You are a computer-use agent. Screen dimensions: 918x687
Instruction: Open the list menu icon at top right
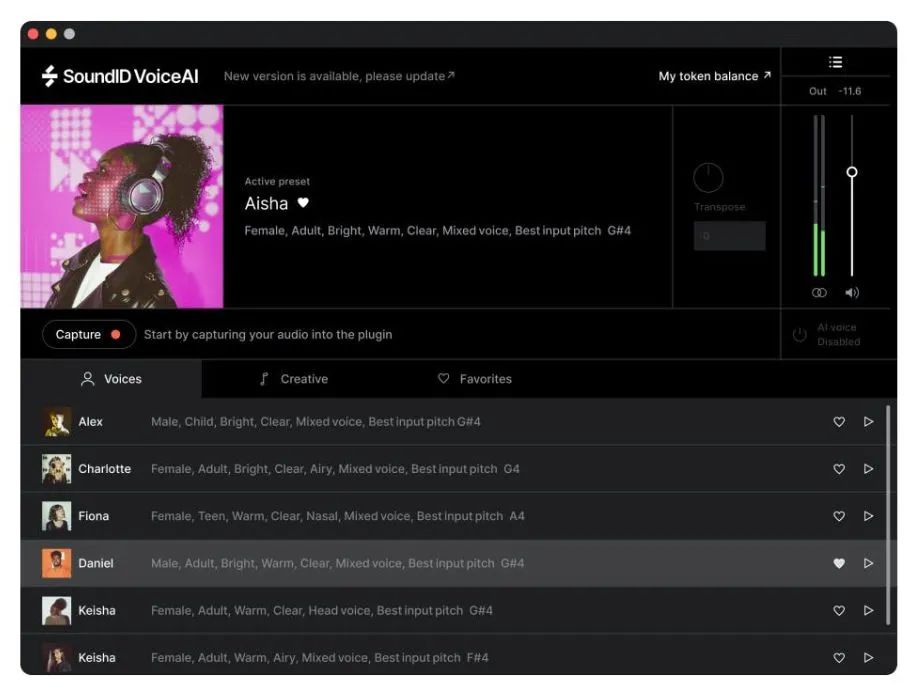[x=835, y=62]
